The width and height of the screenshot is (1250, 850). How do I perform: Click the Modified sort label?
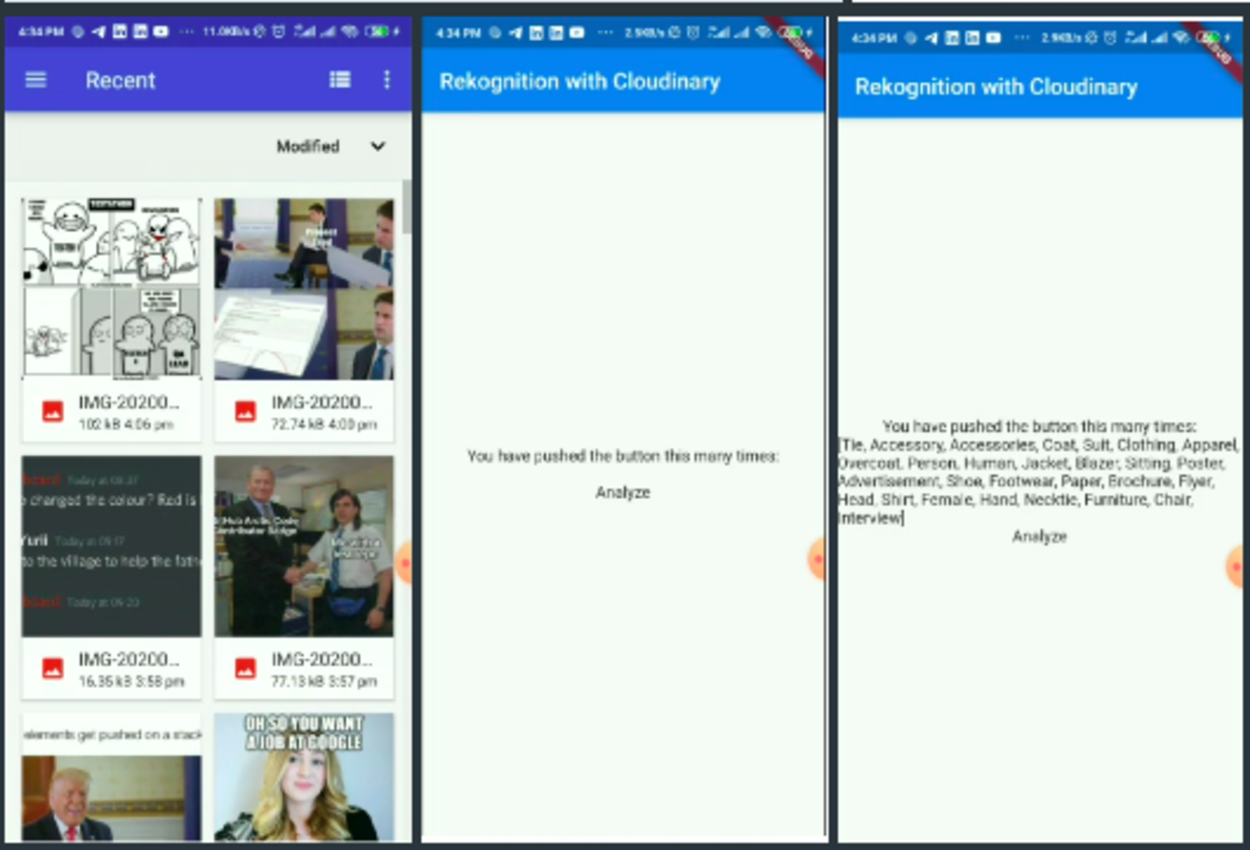tap(308, 146)
